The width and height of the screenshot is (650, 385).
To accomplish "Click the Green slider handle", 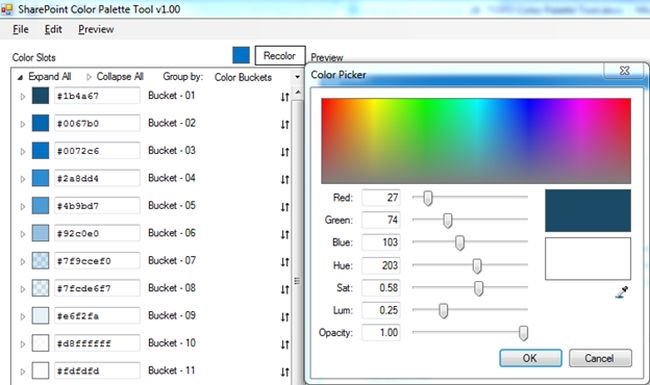I will 447,220.
